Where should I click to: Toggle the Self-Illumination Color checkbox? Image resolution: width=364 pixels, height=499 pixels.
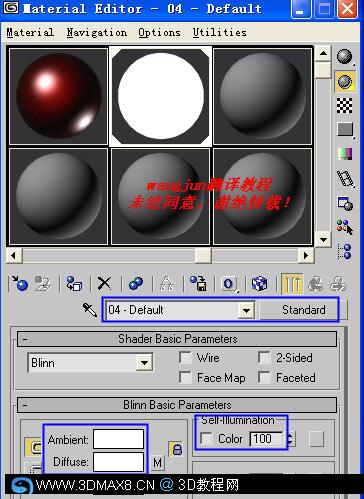207,439
